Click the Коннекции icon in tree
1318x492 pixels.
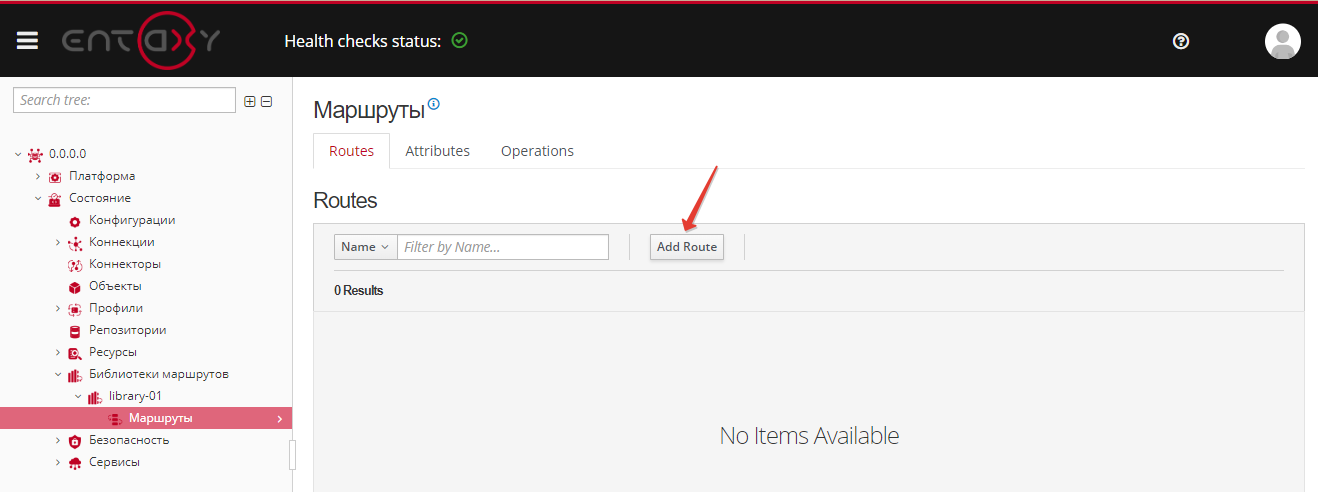click(74, 243)
